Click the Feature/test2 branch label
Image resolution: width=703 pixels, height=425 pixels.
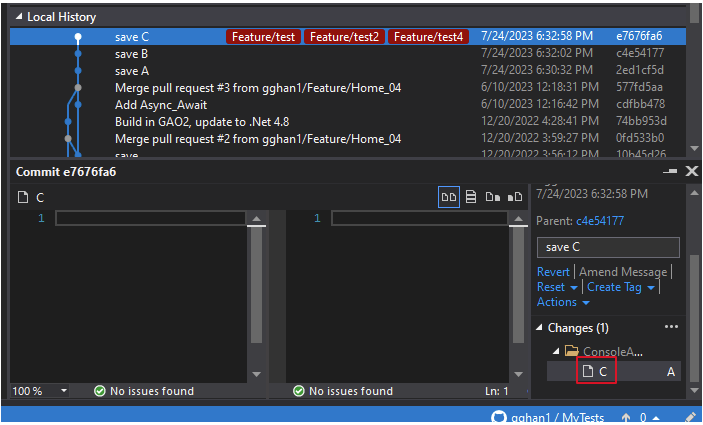pos(344,36)
